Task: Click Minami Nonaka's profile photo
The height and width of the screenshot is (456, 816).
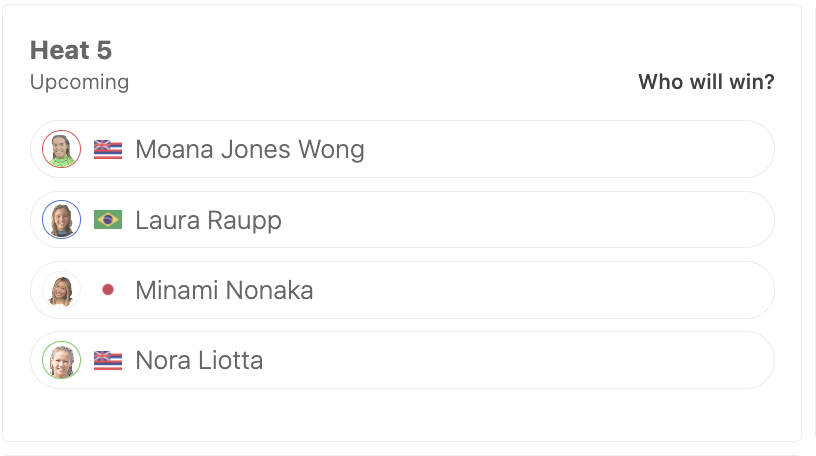Action: pos(61,289)
